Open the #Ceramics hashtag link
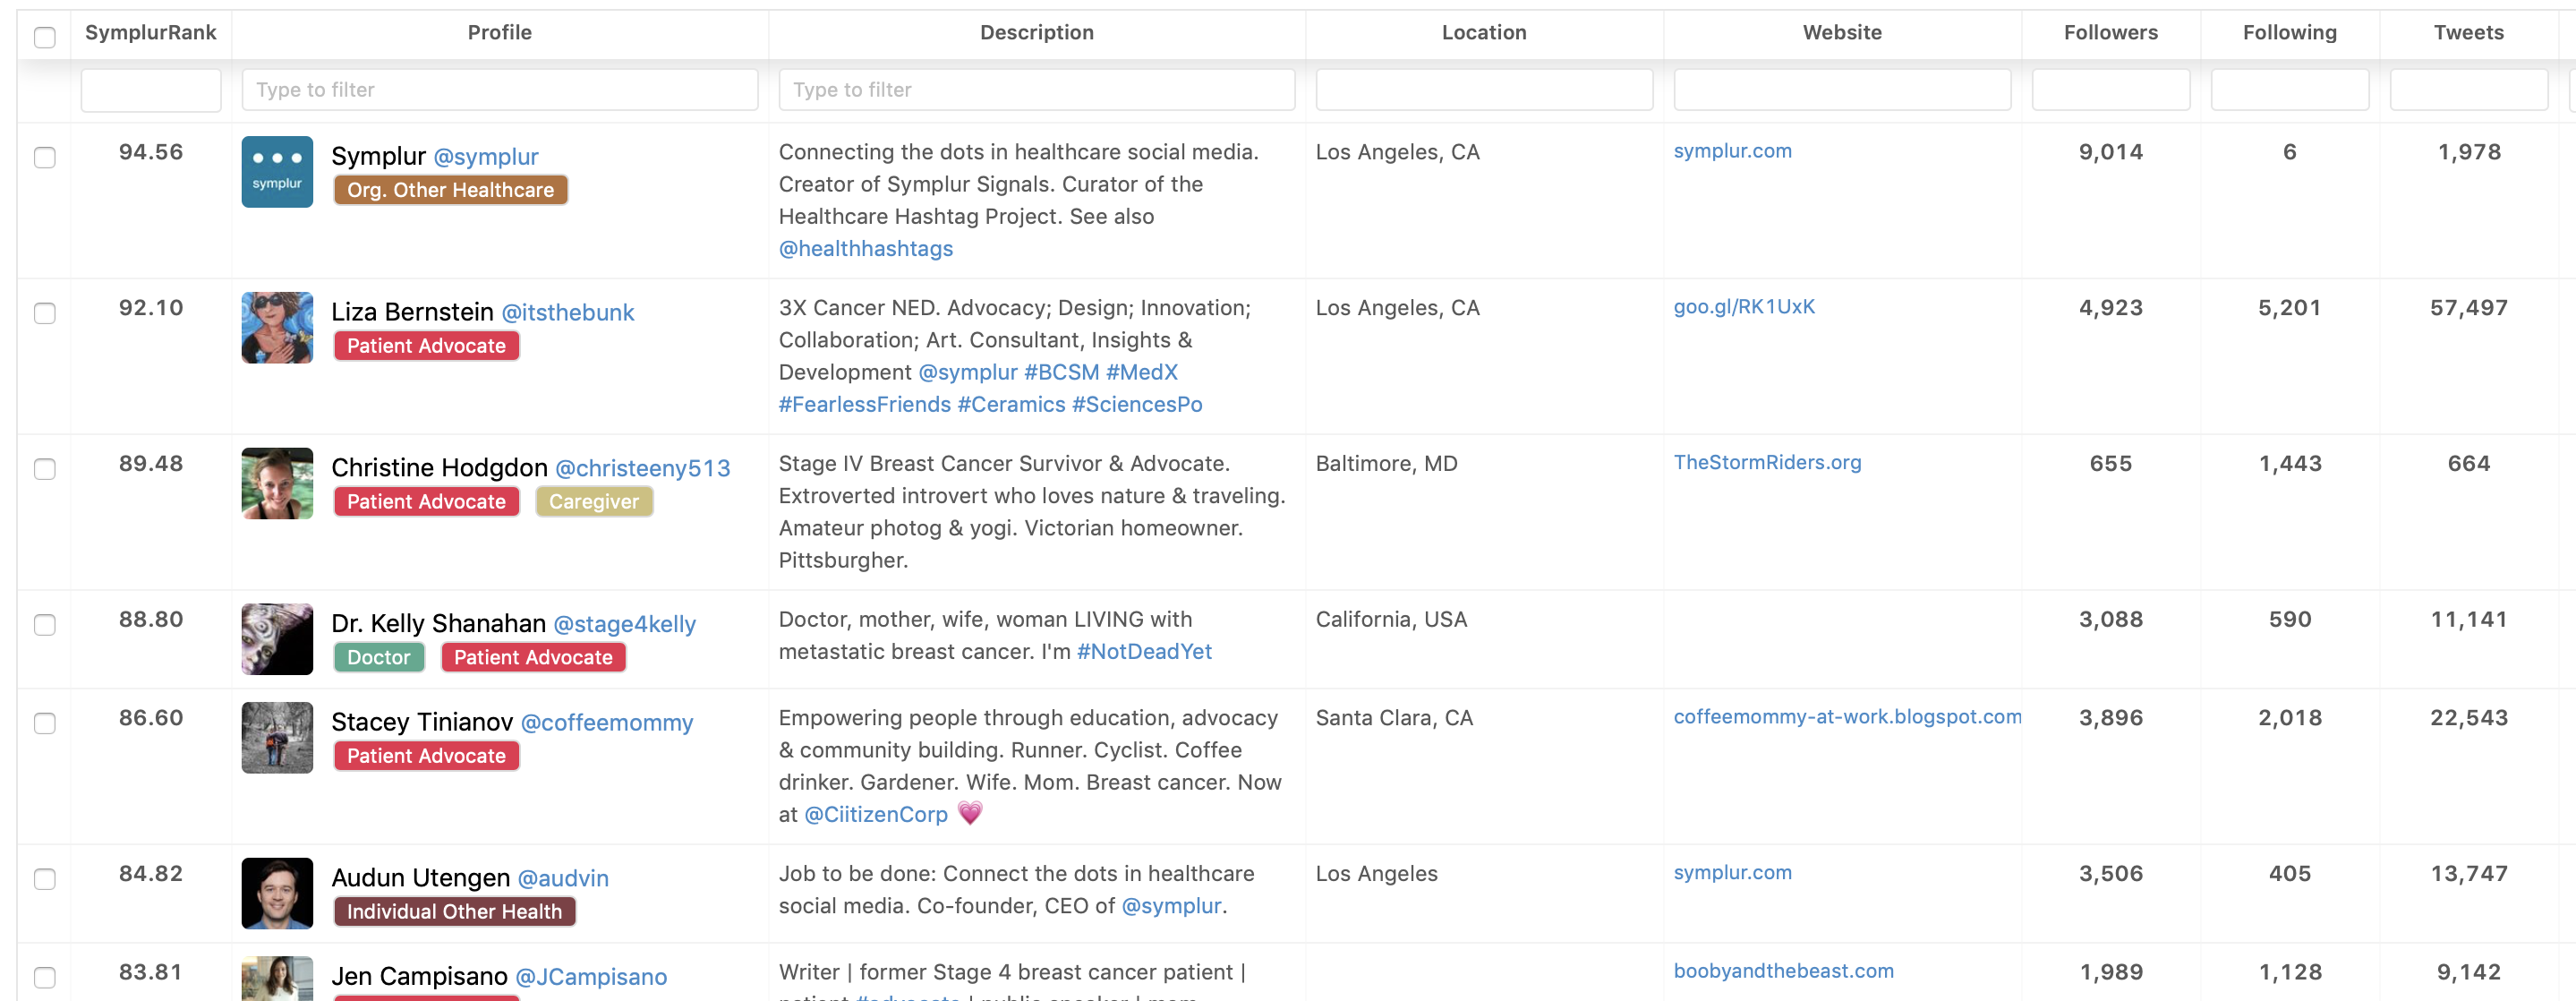This screenshot has width=2576, height=1001. (x=1012, y=405)
